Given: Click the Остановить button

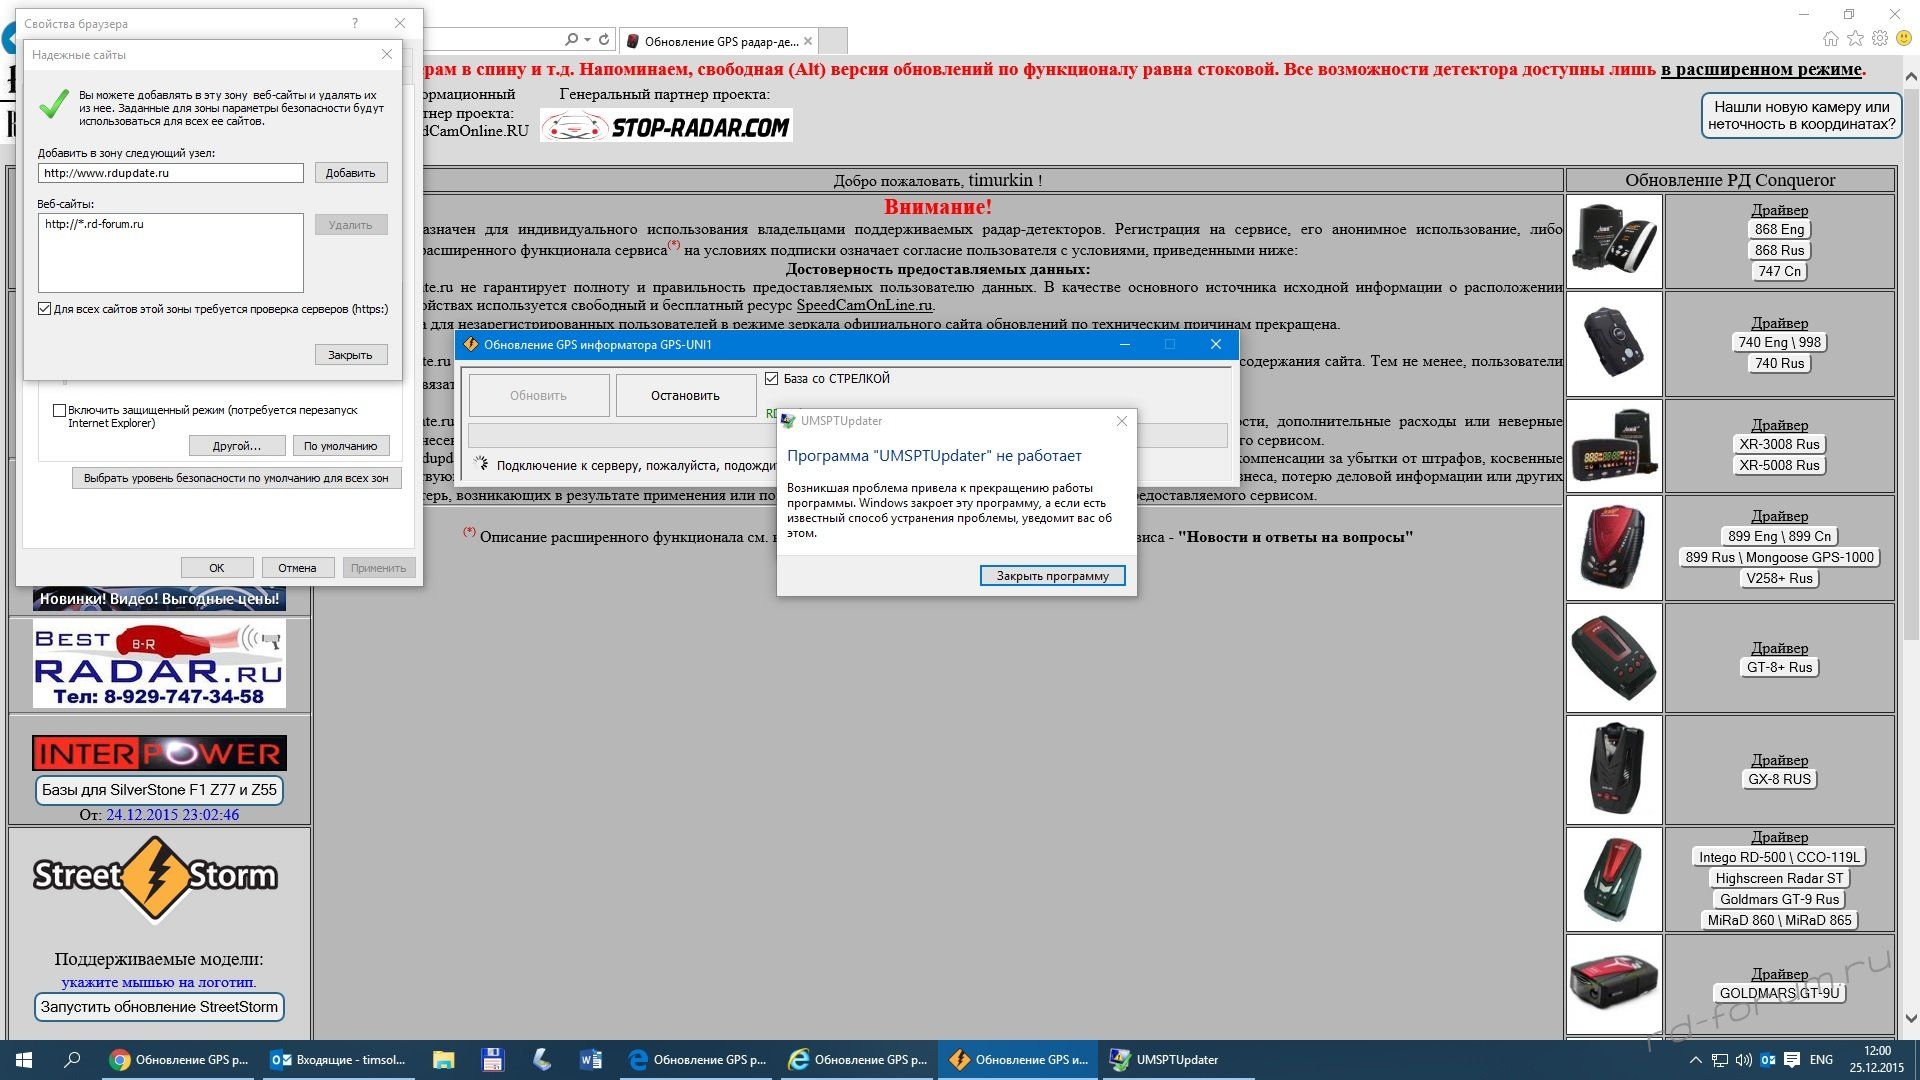Looking at the screenshot, I should (685, 395).
